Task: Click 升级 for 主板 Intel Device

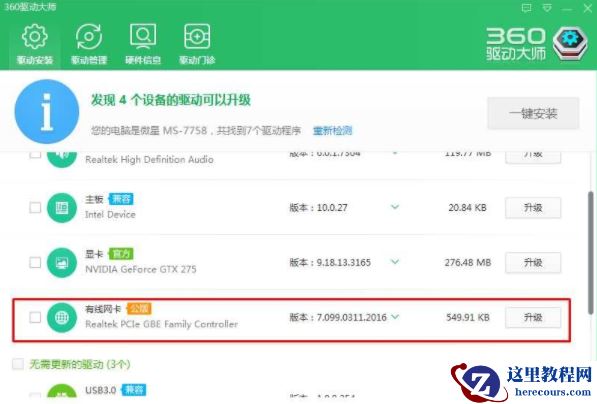Action: (533, 208)
